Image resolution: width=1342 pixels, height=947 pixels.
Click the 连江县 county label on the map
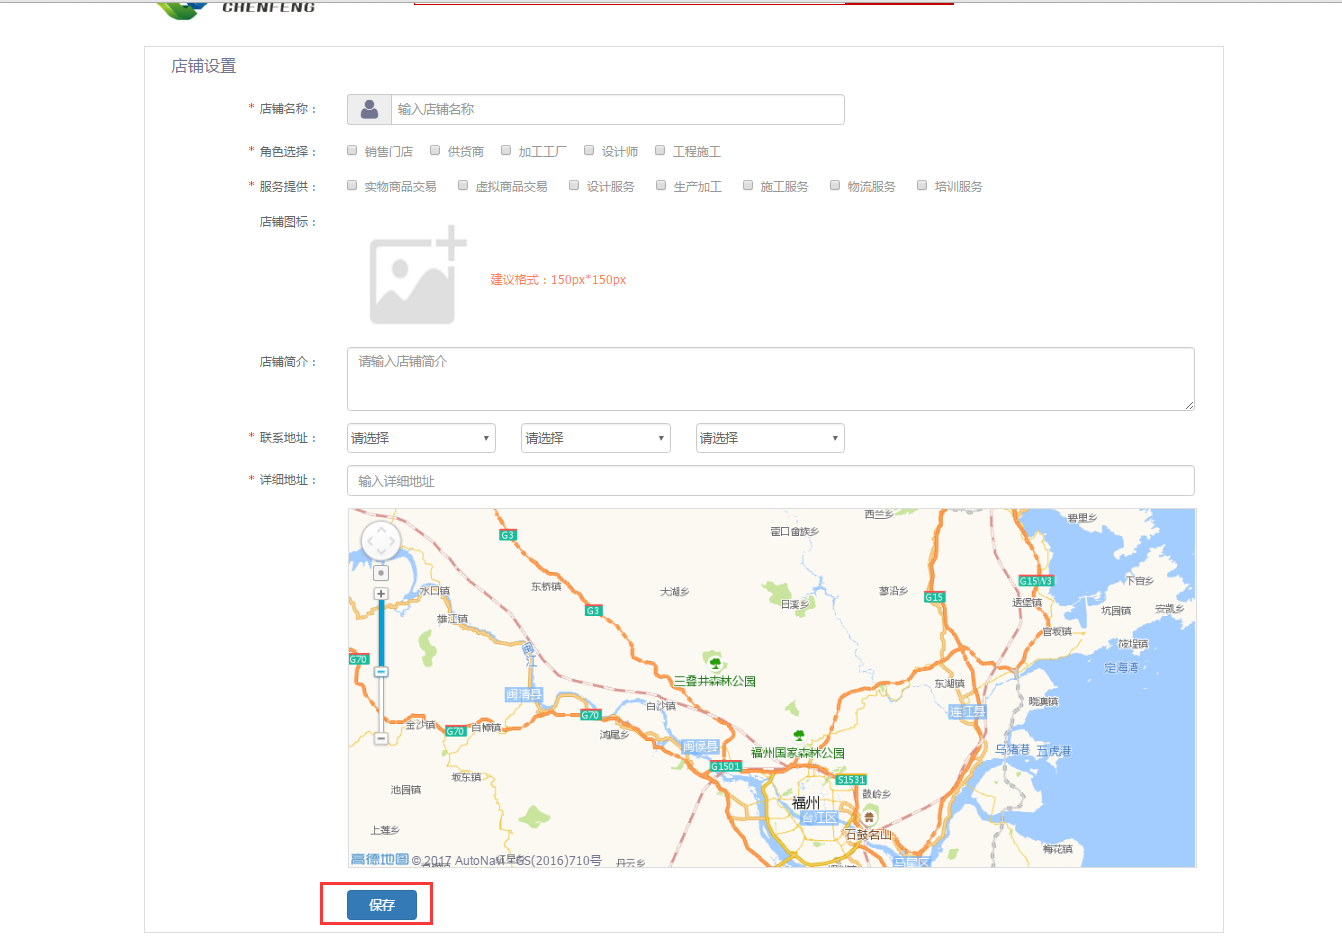[967, 712]
